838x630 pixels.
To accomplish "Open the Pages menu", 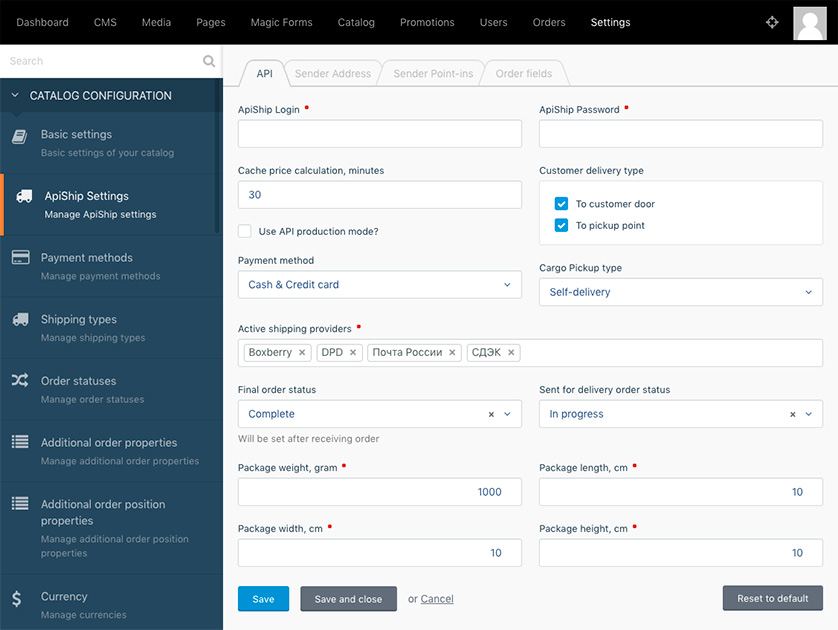I will coord(211,22).
